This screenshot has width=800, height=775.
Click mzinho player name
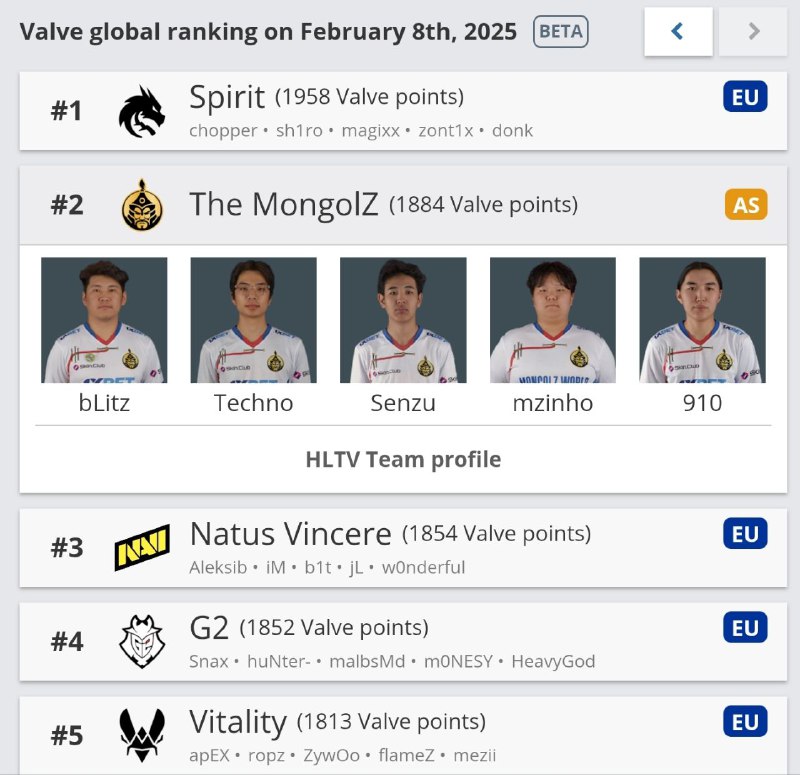552,403
